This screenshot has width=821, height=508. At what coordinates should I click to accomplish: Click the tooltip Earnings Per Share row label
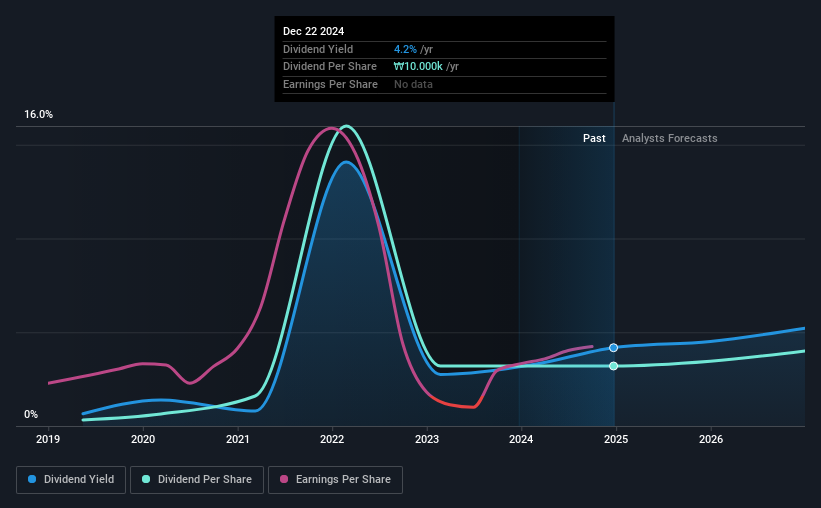click(330, 84)
